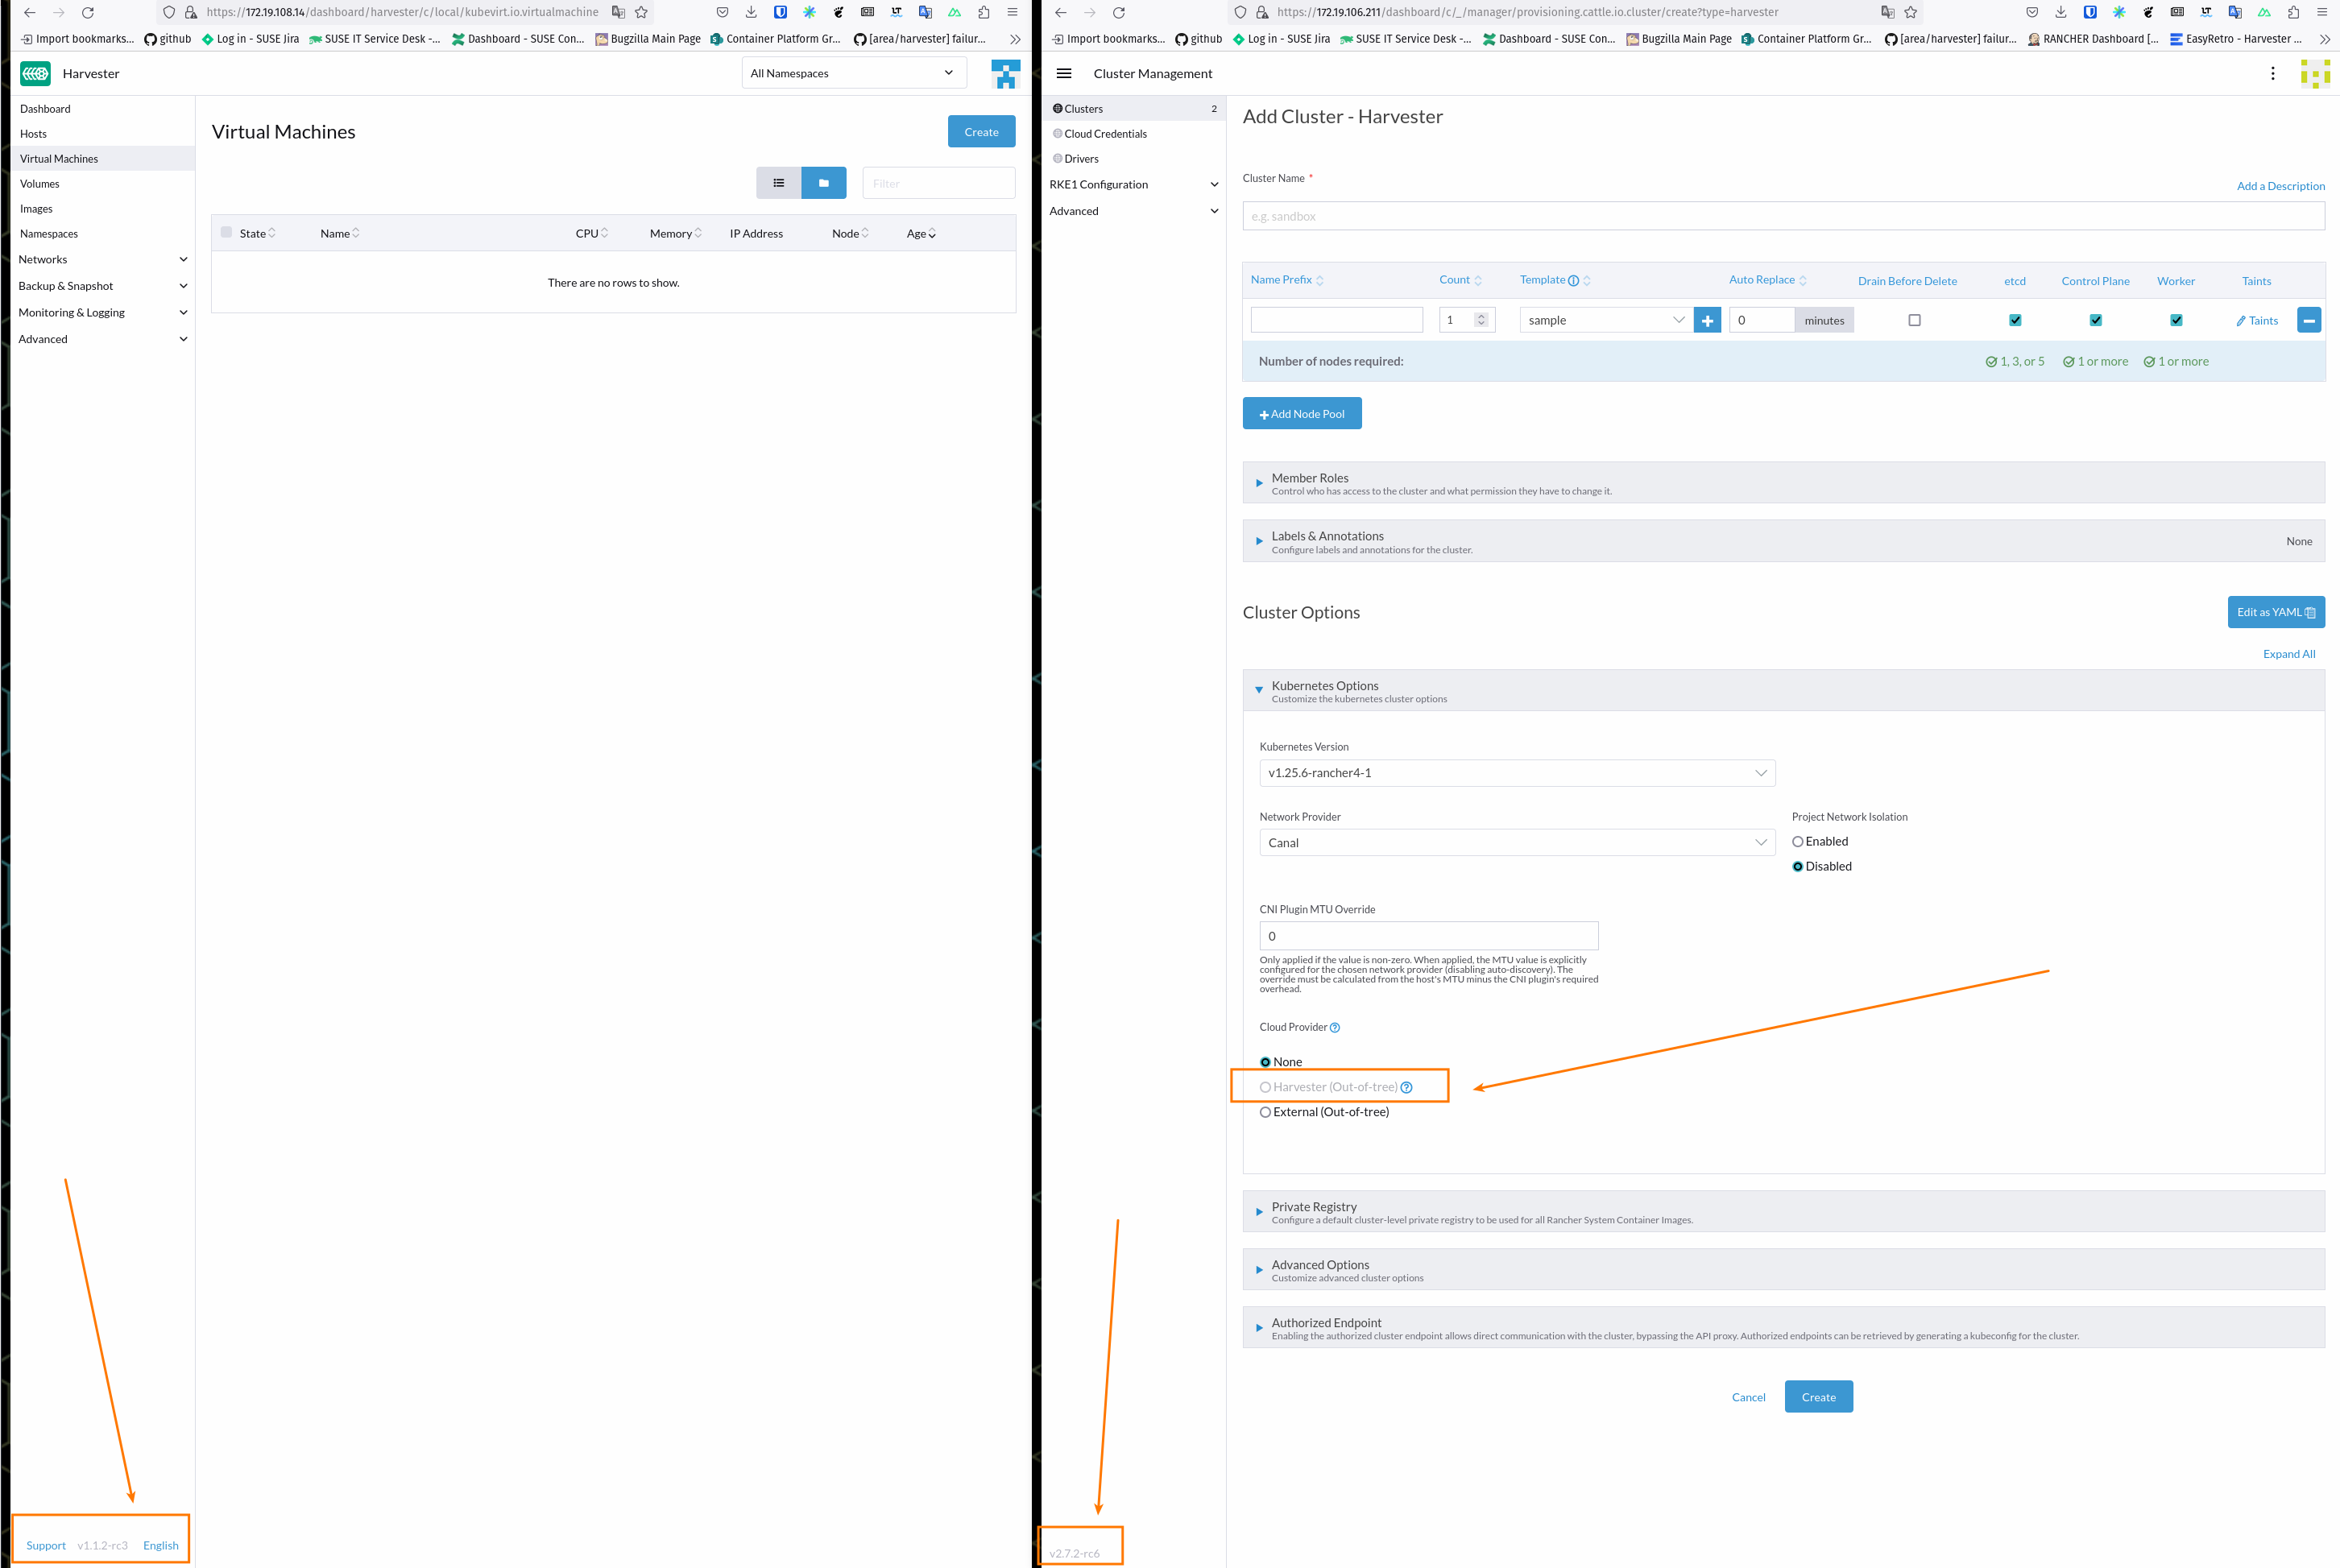Open the All Namespaces dropdown

852,72
